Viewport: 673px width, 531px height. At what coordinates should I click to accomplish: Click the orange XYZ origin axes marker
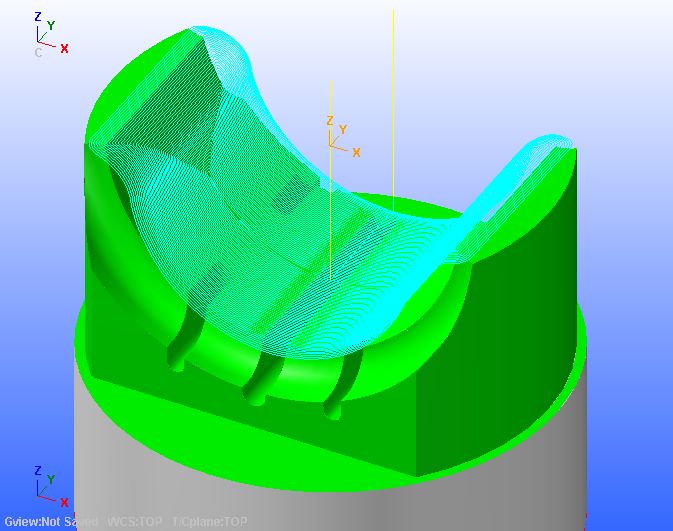point(343,137)
